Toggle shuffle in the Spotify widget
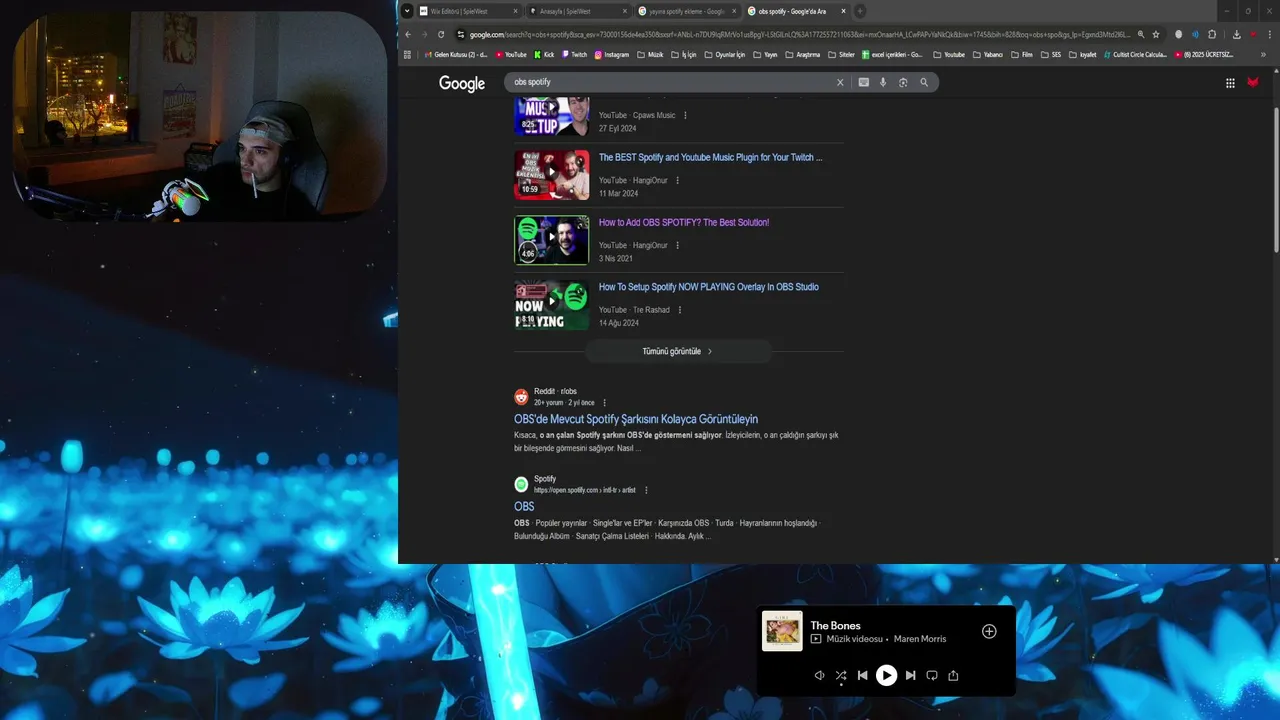The image size is (1280, 720). pos(841,675)
